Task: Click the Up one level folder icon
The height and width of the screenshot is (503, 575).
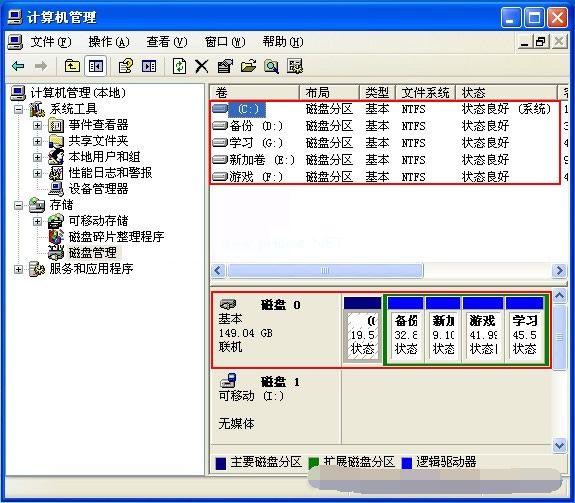Action: click(x=72, y=66)
